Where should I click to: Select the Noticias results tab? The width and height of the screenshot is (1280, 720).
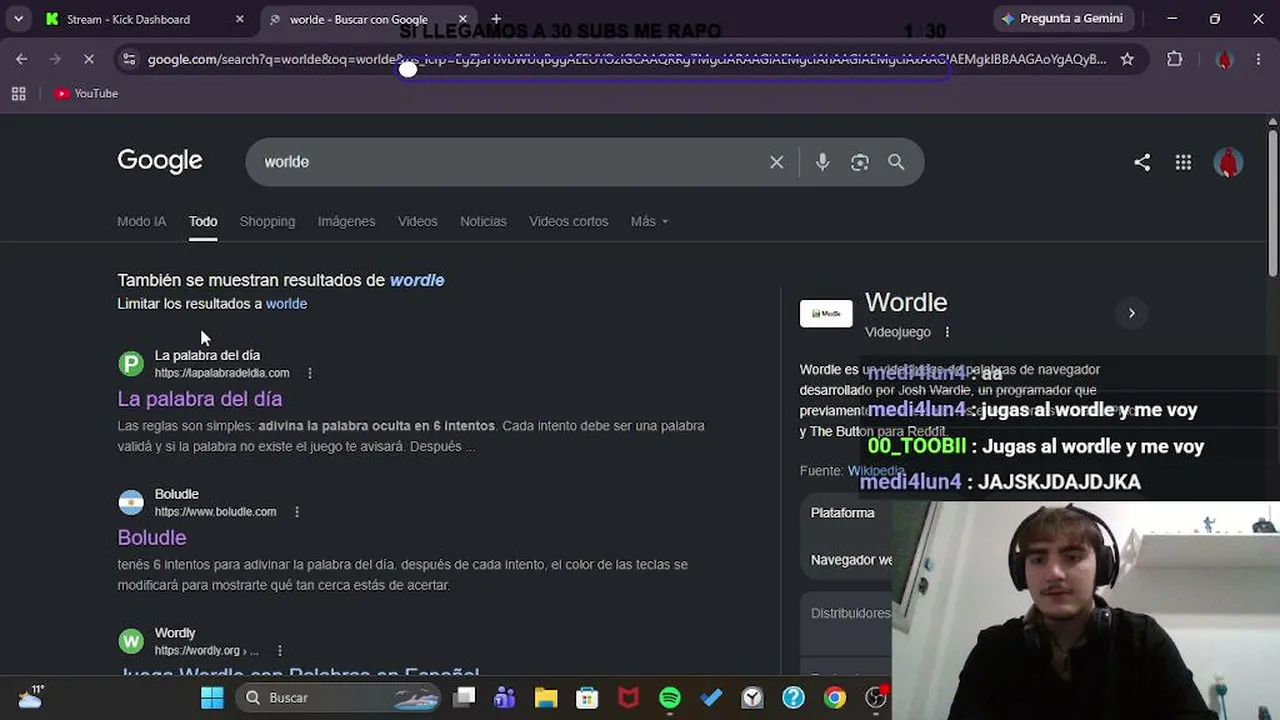(x=483, y=221)
